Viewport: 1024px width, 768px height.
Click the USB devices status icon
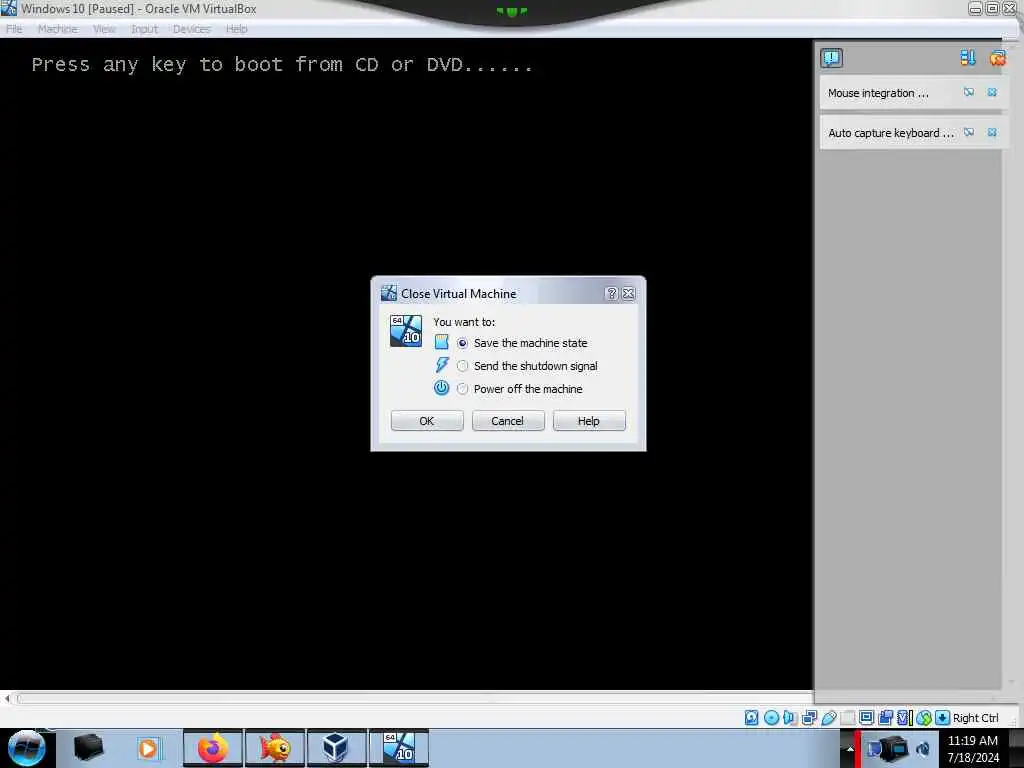click(828, 718)
